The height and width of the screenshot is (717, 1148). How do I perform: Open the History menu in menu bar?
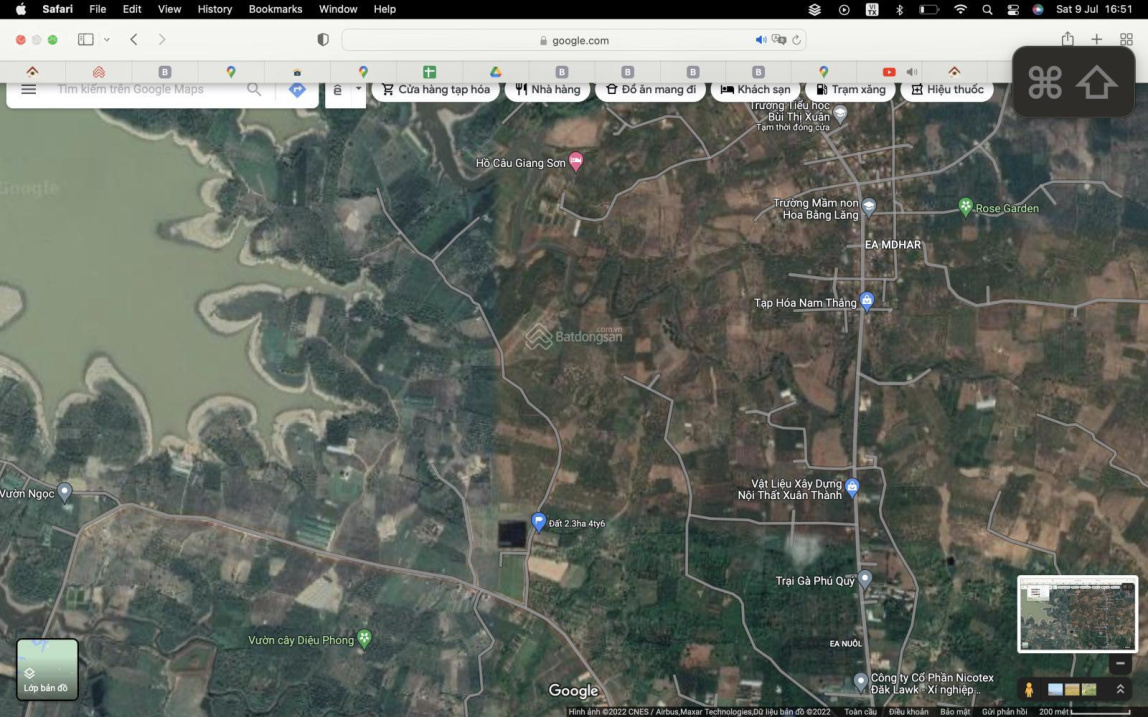pos(214,9)
